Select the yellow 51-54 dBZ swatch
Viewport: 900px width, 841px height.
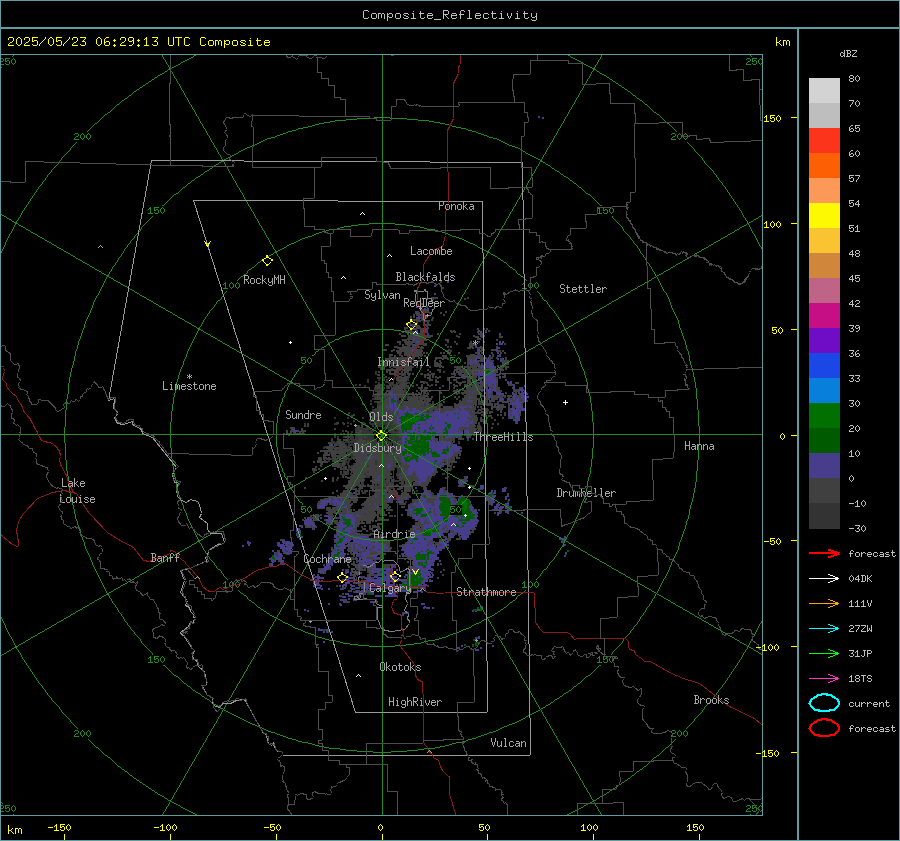tap(824, 216)
